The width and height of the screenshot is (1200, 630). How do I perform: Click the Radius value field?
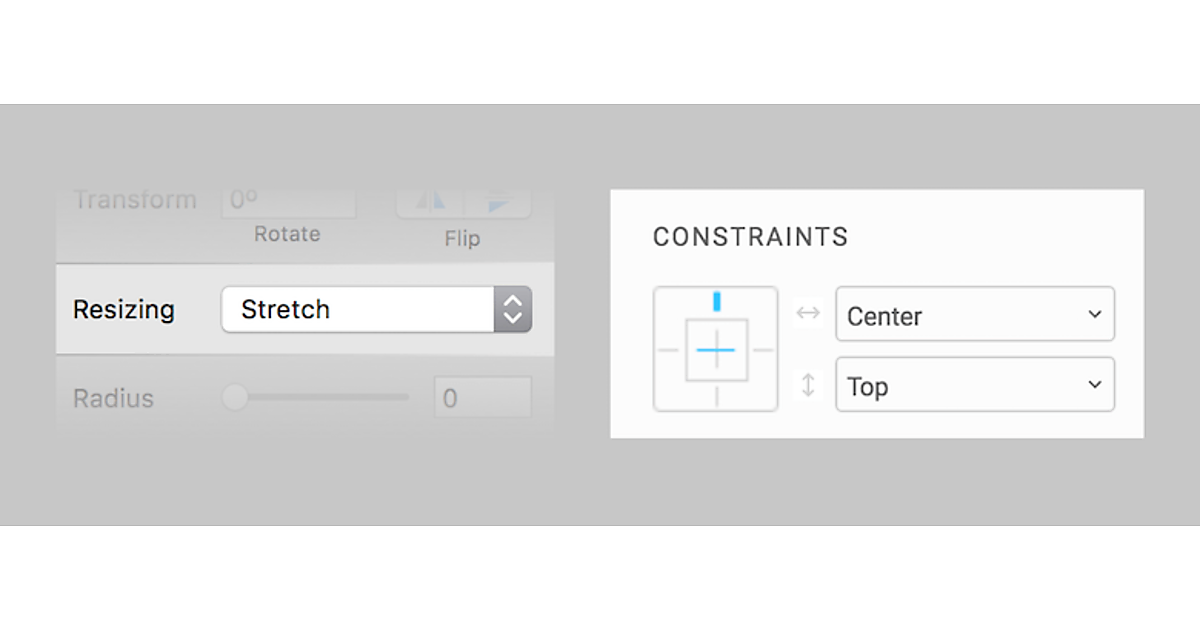coord(482,398)
